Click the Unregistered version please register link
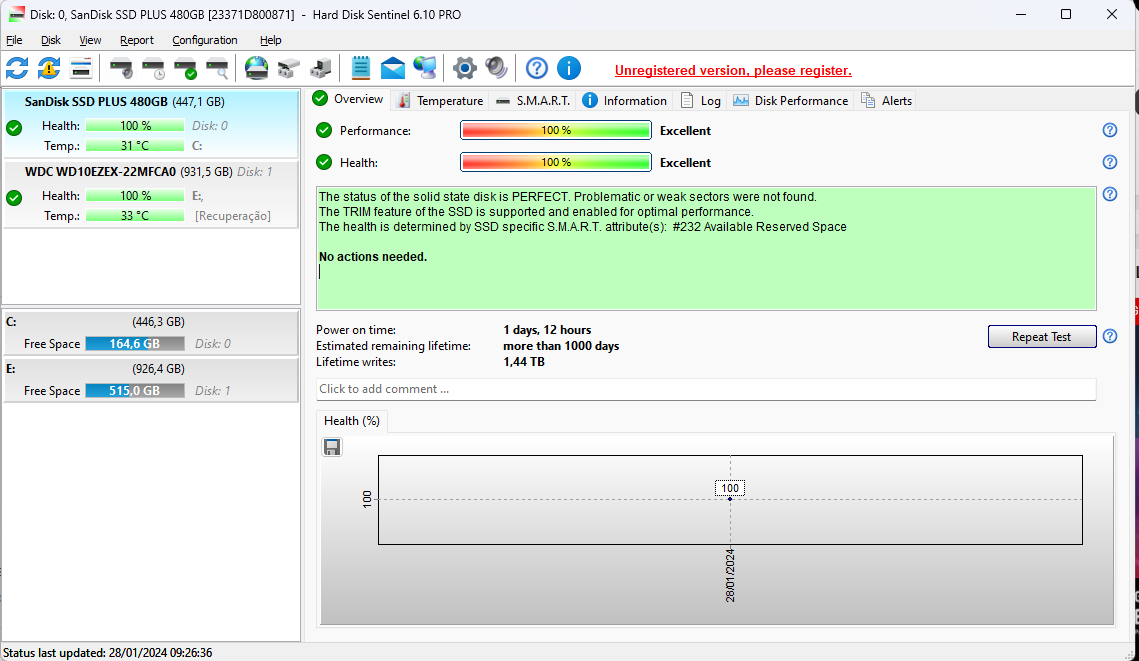1139x661 pixels. coord(733,70)
